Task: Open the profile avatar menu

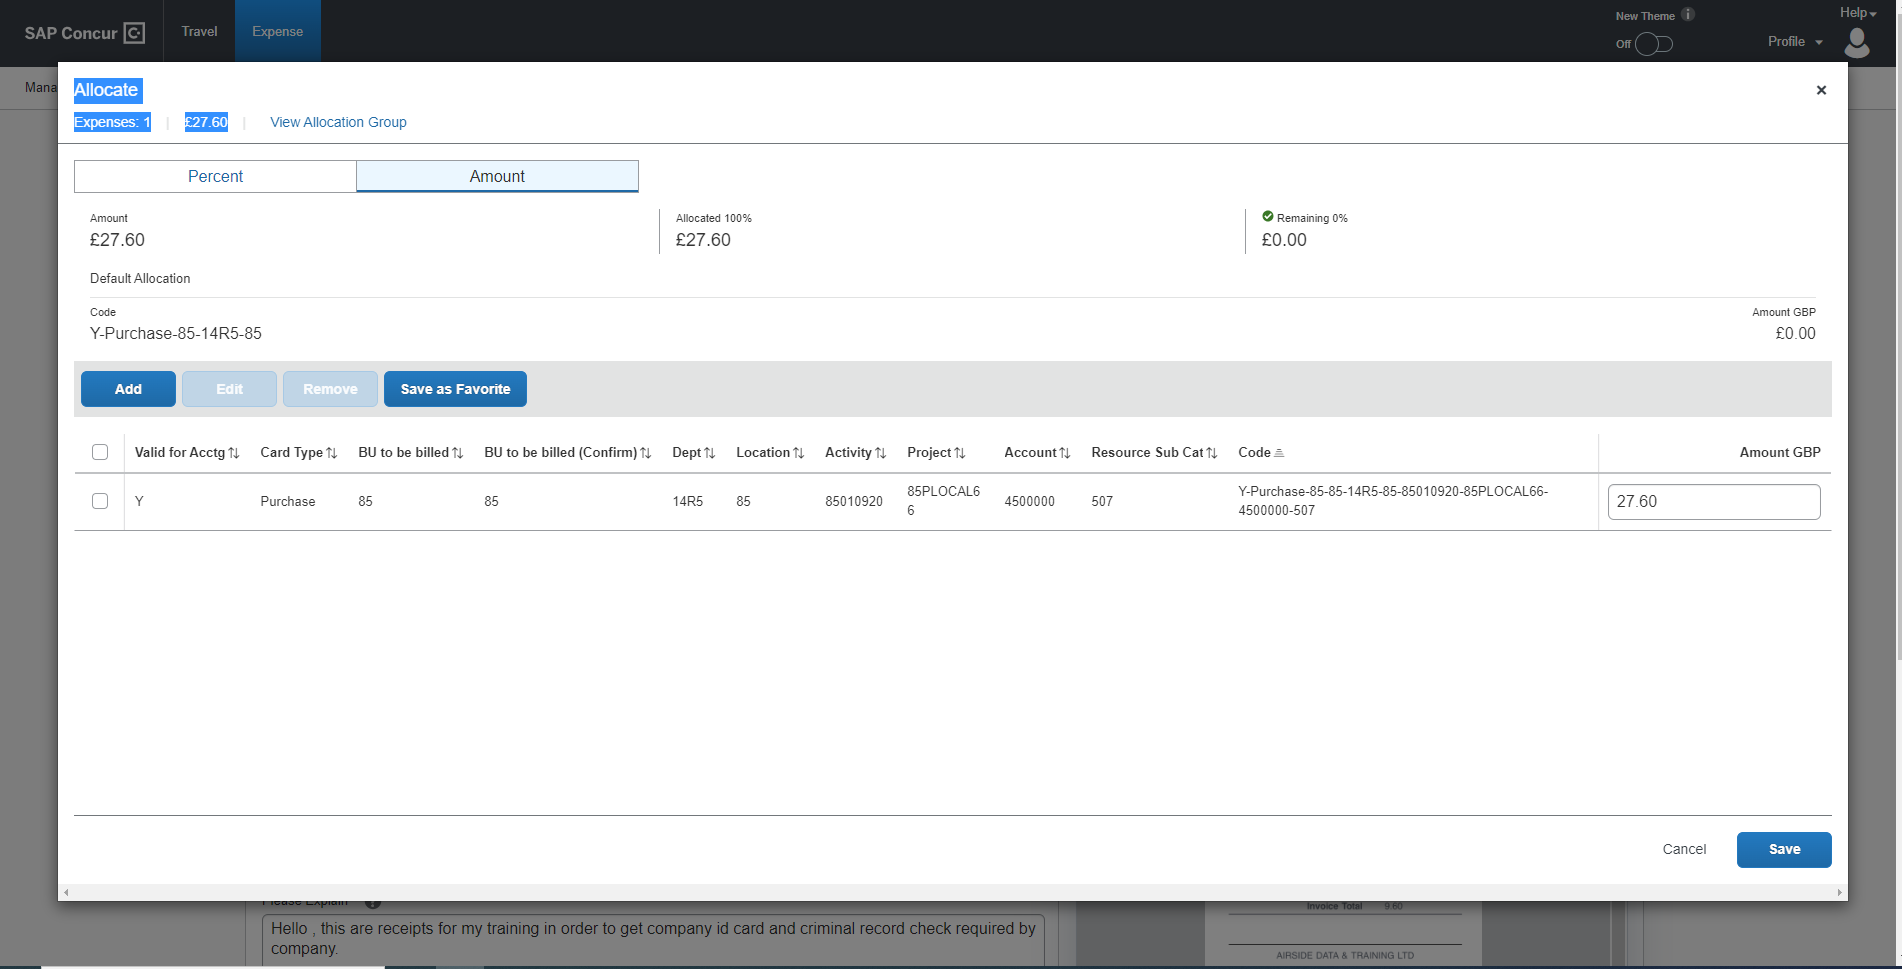Action: click(x=1856, y=41)
